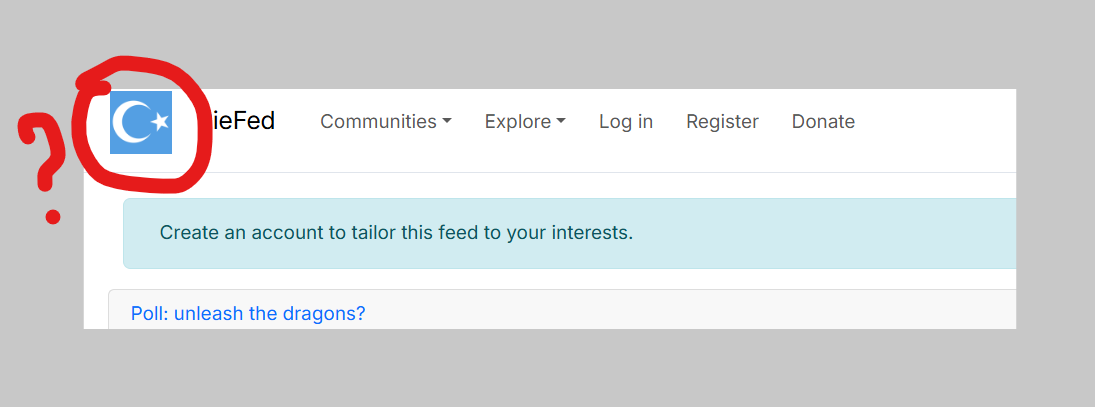Expand the Explore dropdown menu
Screen dimensions: 1095x407
coord(518,122)
